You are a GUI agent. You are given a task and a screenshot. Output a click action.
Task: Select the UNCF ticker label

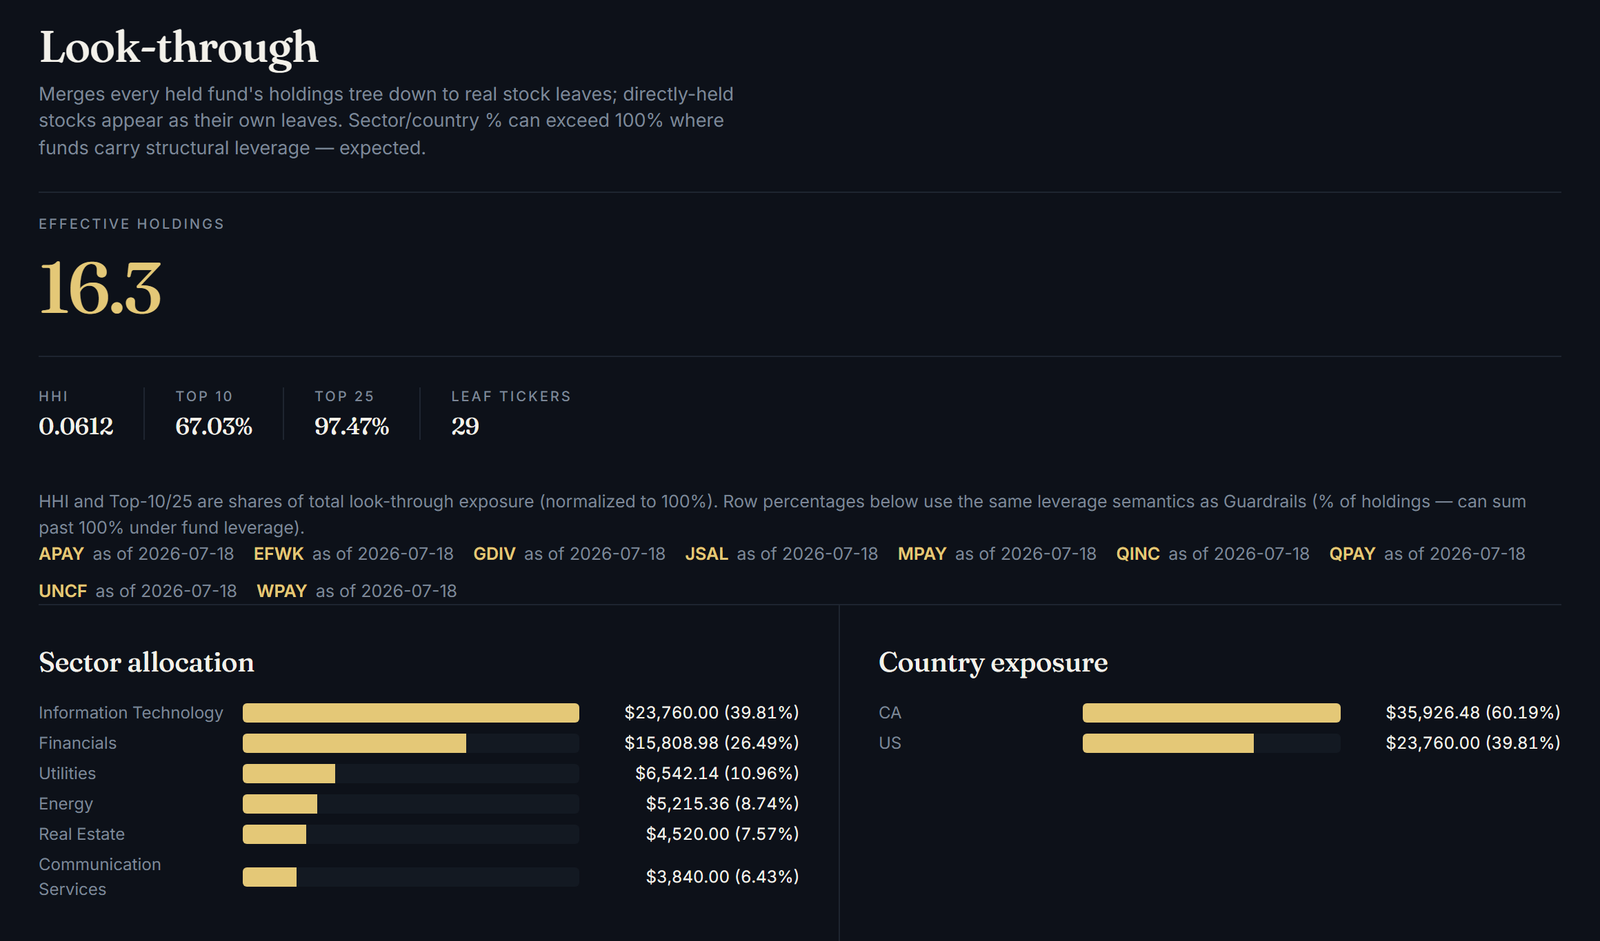63,591
